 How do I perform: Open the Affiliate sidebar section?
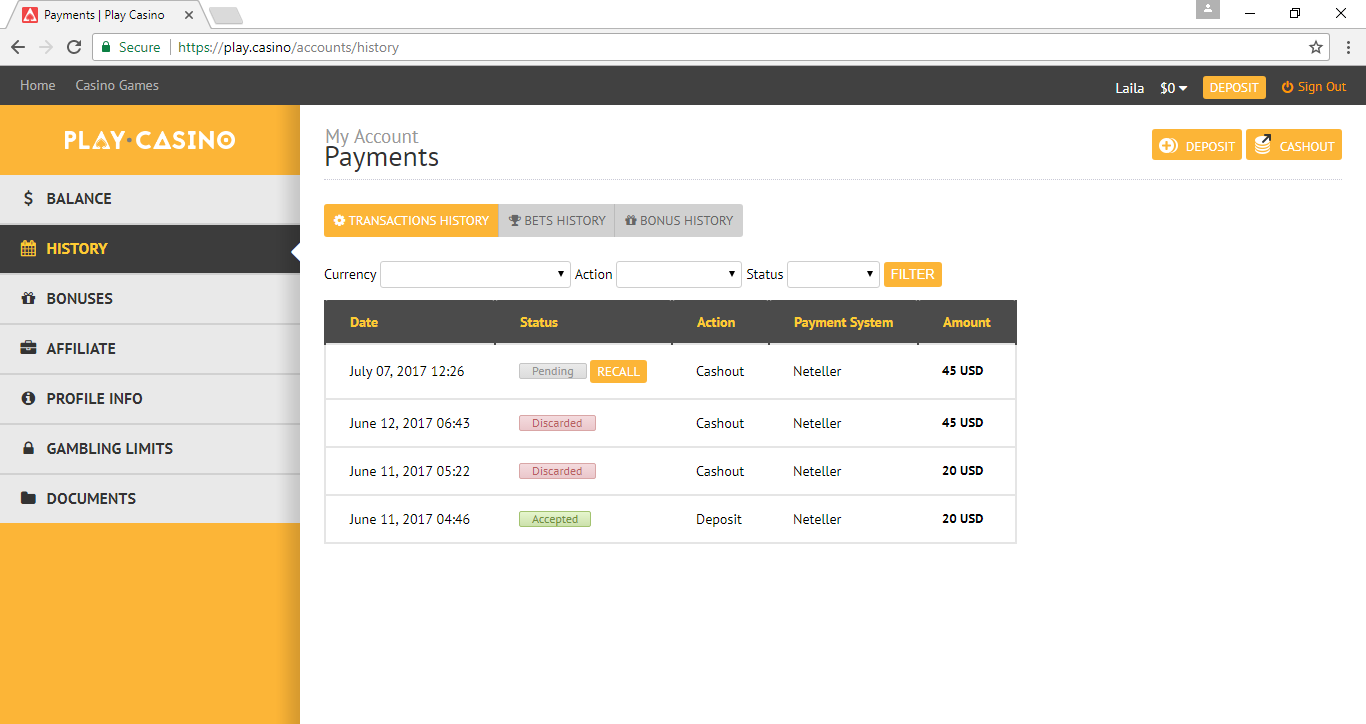[x=150, y=349]
